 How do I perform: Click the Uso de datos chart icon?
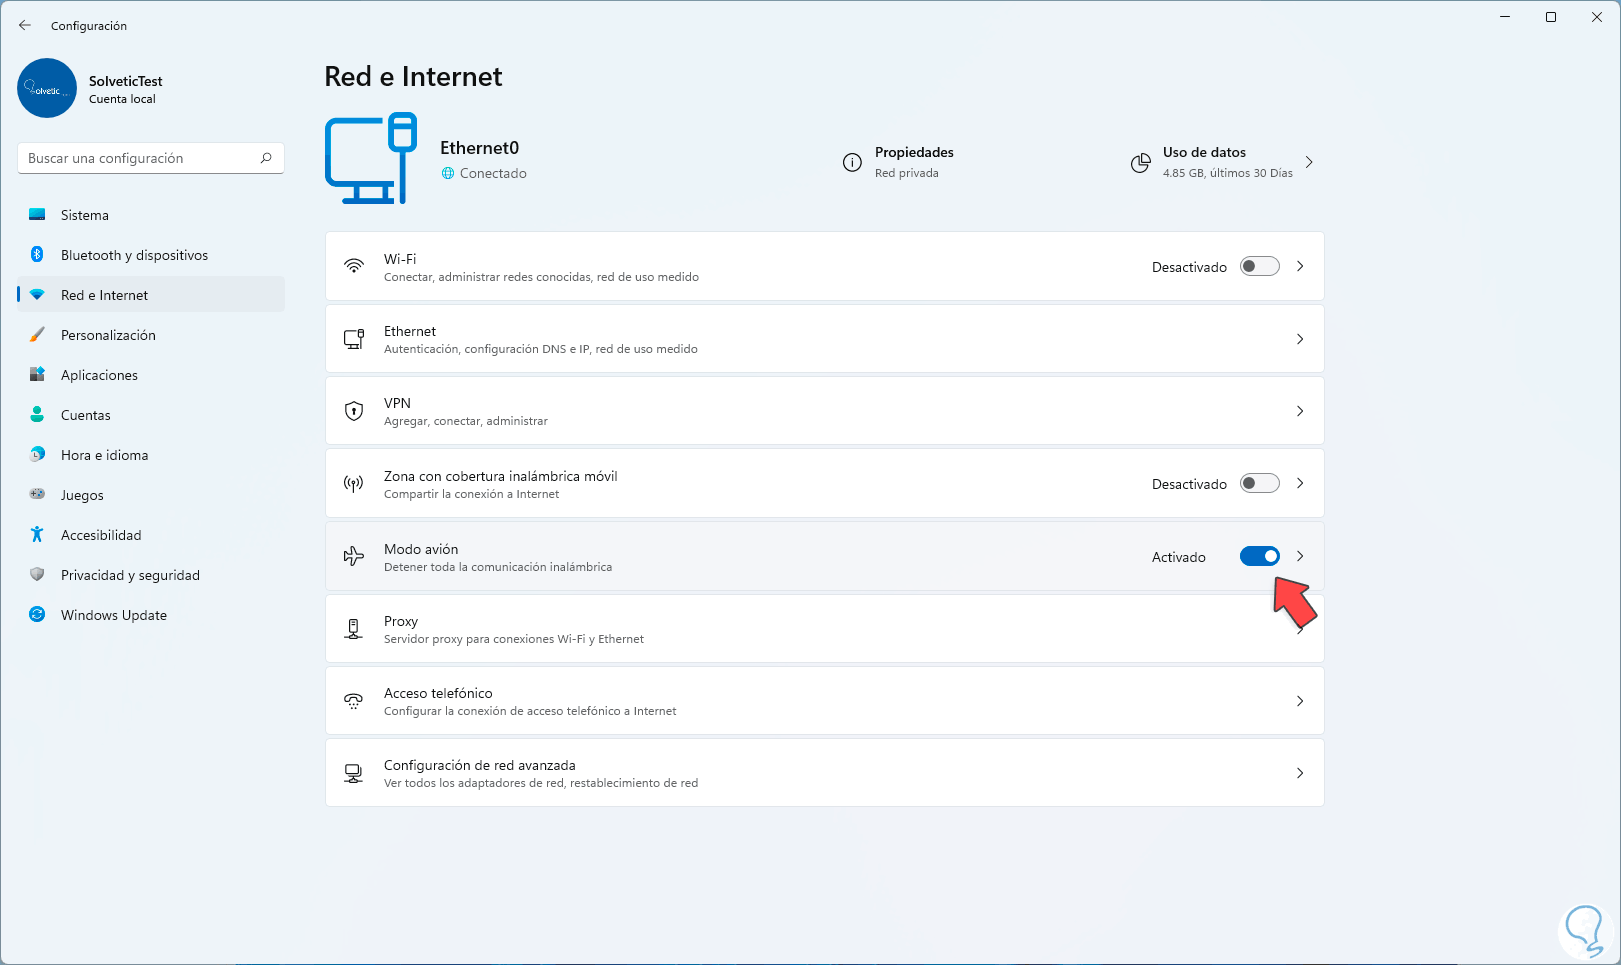[1140, 163]
